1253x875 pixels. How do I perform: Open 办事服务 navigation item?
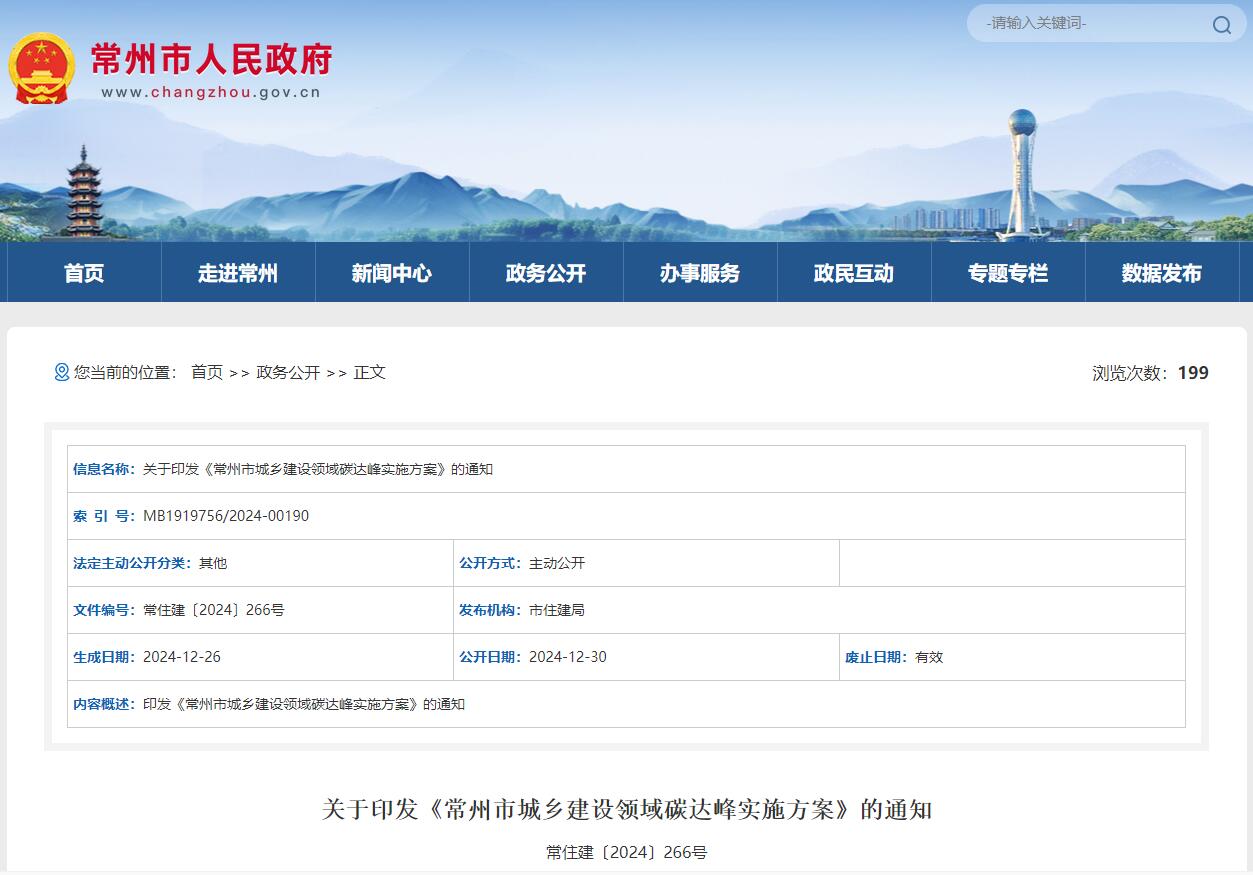click(x=700, y=273)
